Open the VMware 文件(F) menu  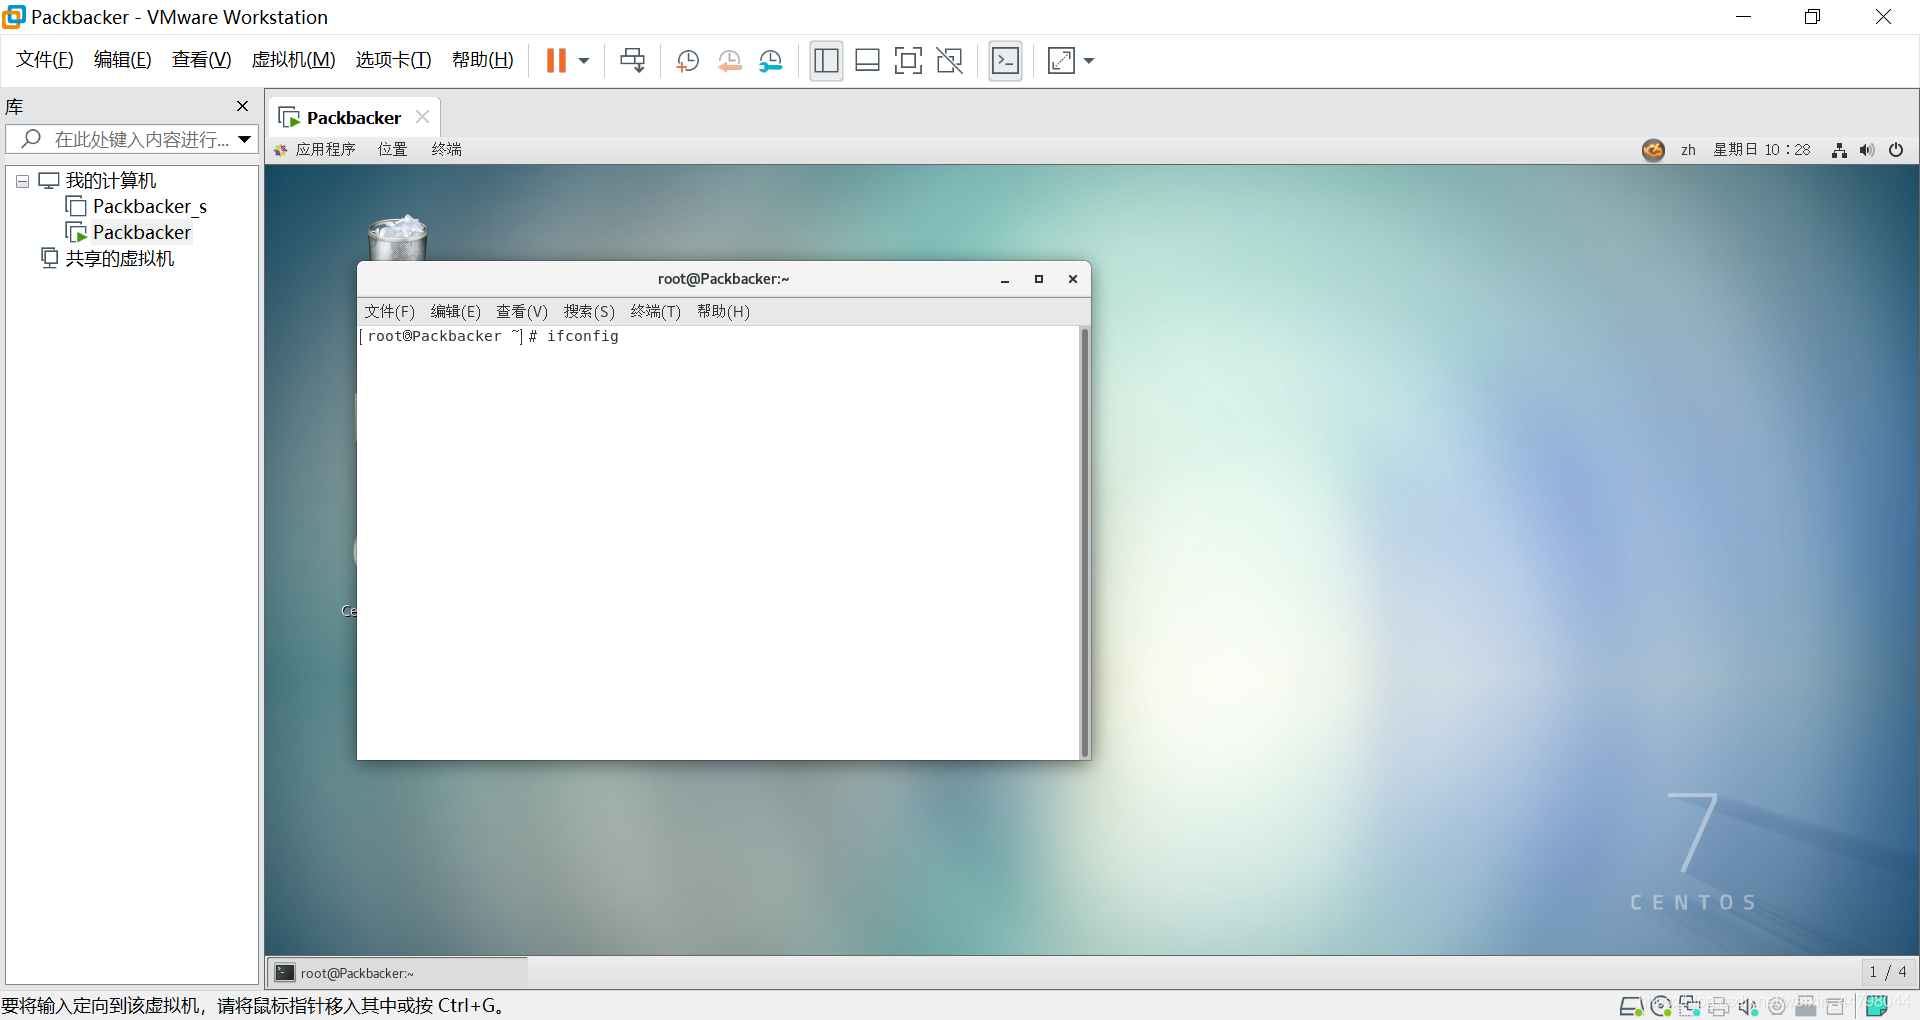coord(45,60)
